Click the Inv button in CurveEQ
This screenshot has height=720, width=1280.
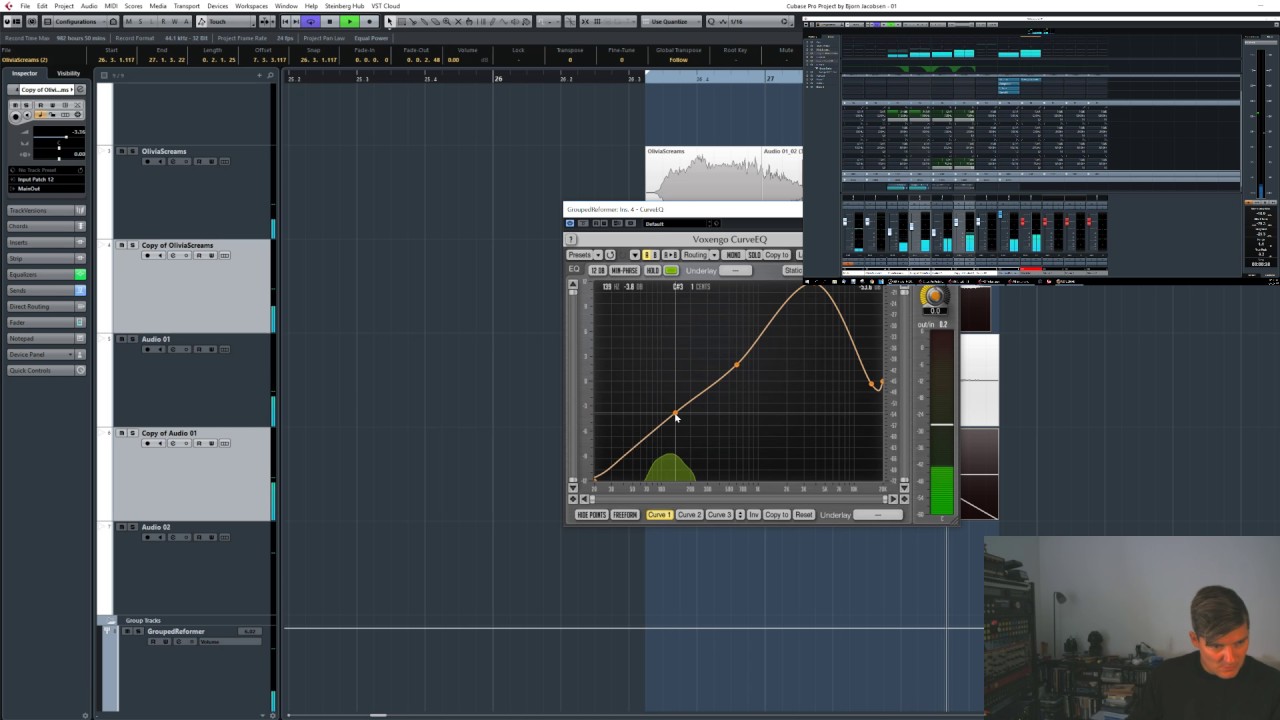coord(754,515)
